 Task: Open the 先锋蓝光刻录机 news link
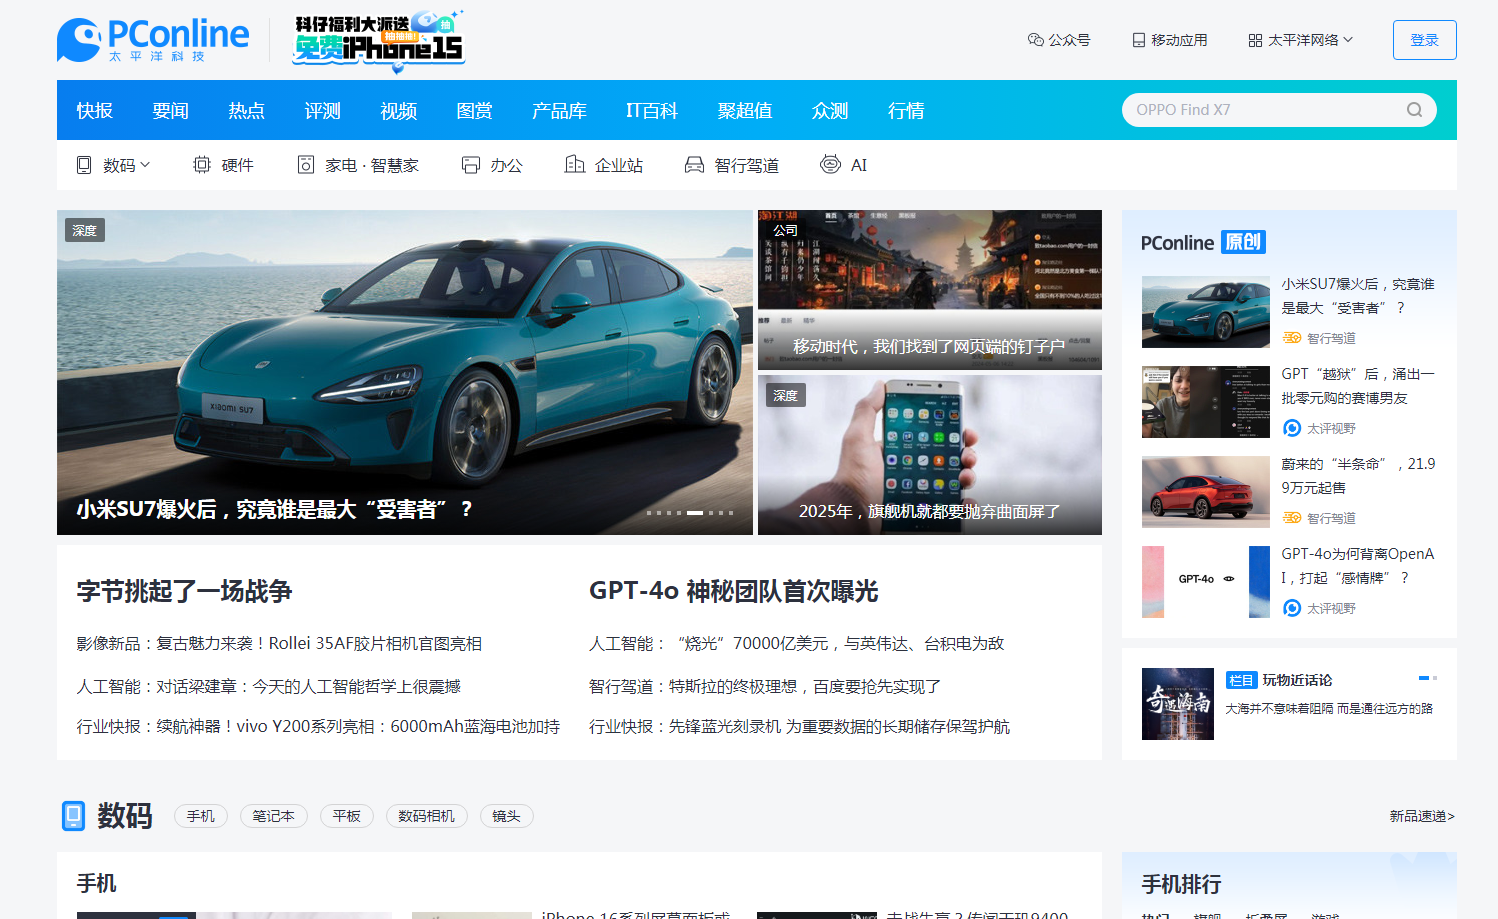(x=800, y=726)
